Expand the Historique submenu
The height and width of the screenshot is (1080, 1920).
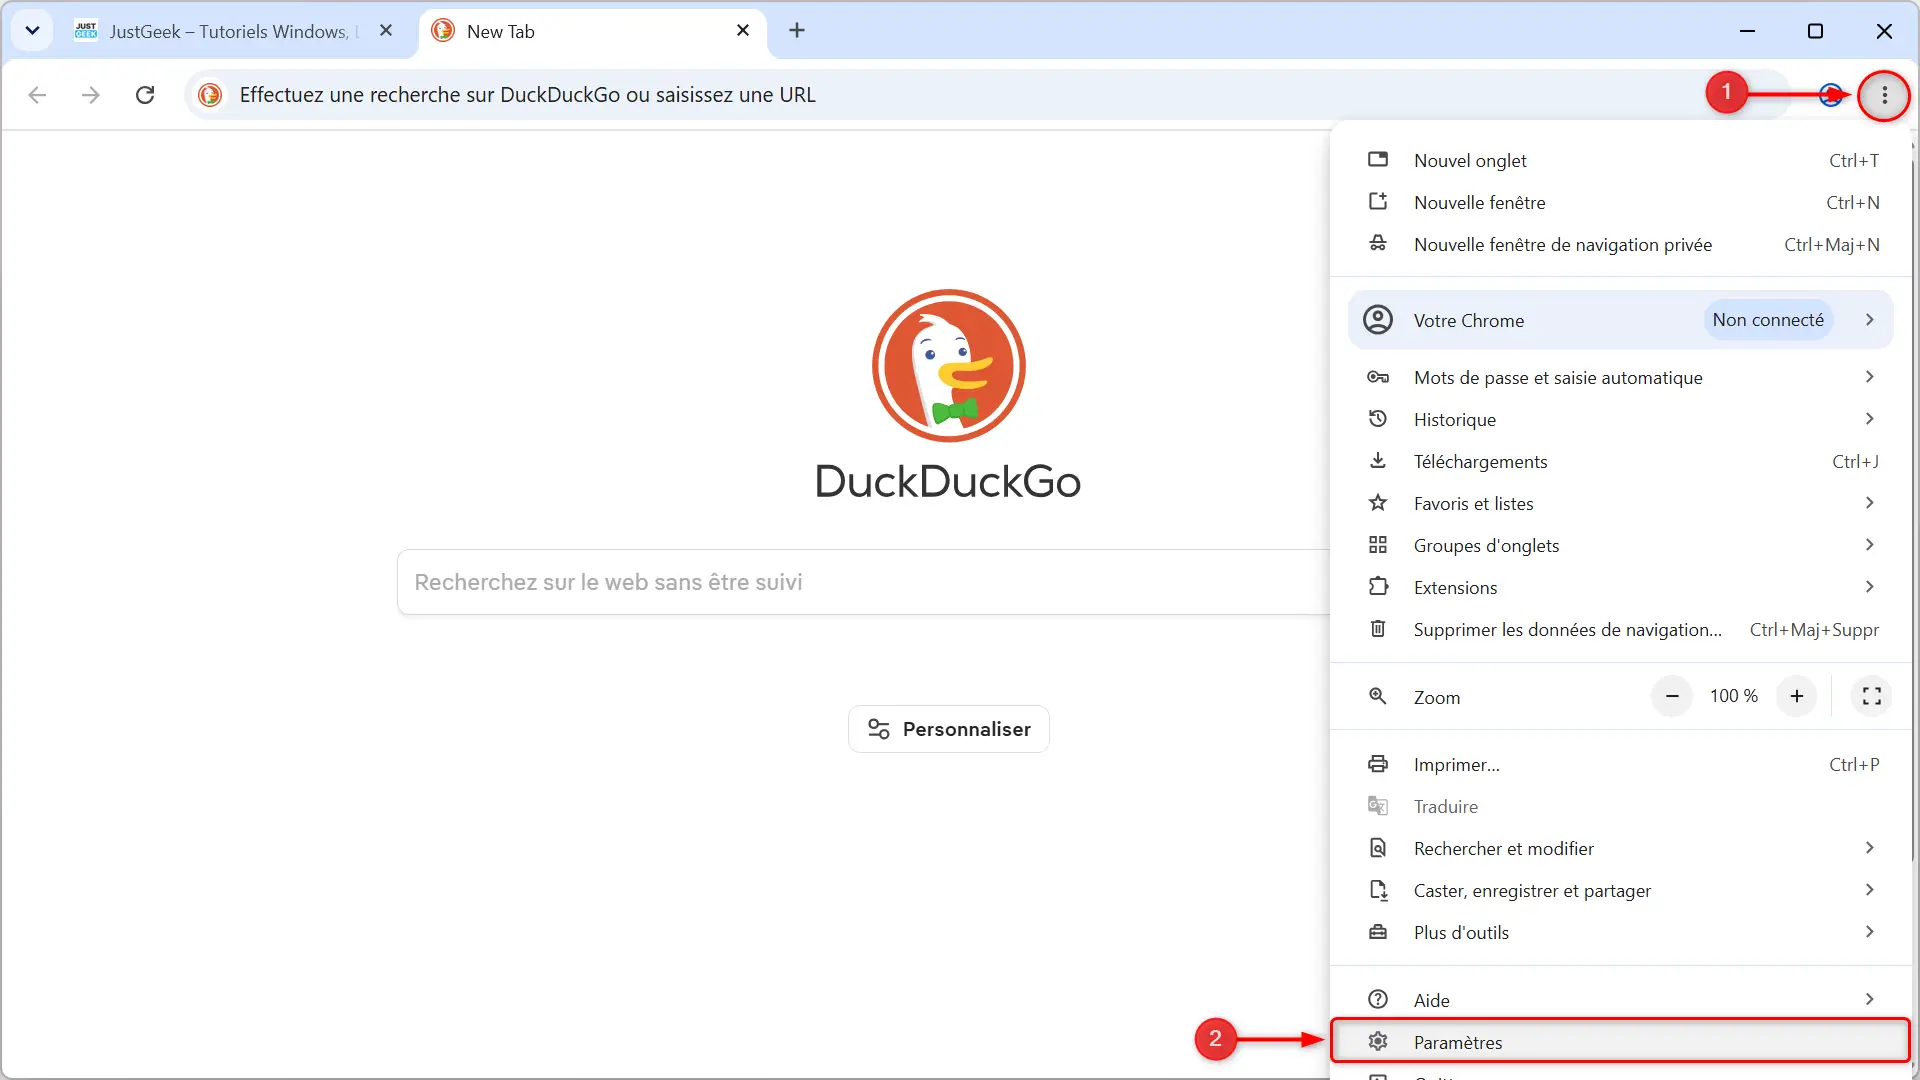[1621, 420]
